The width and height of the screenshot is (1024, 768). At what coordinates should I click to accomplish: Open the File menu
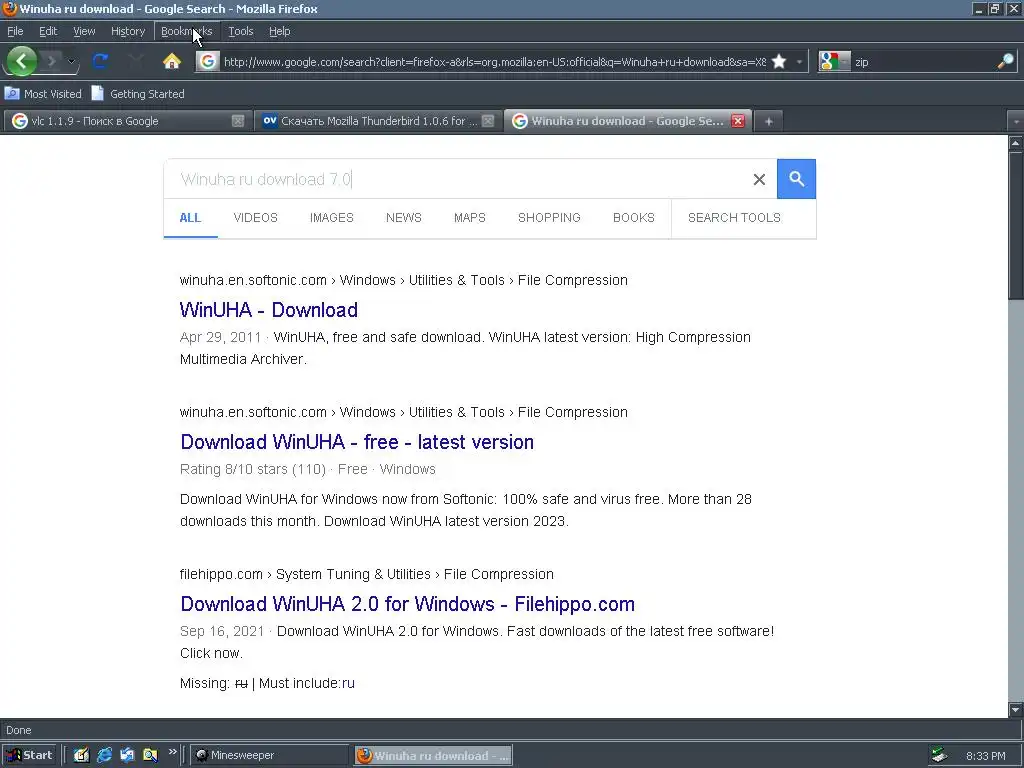[x=15, y=31]
